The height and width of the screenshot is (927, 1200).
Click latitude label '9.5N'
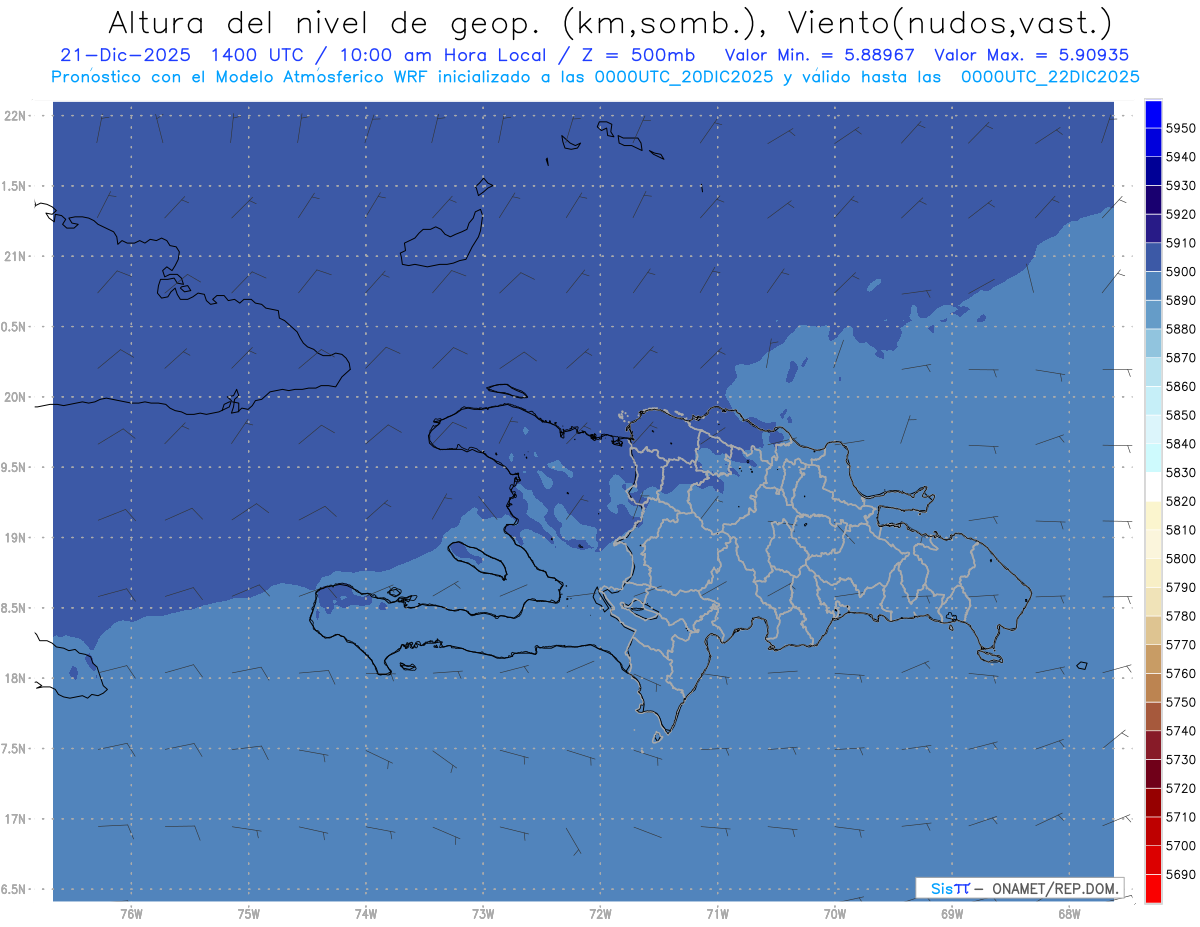pos(14,468)
